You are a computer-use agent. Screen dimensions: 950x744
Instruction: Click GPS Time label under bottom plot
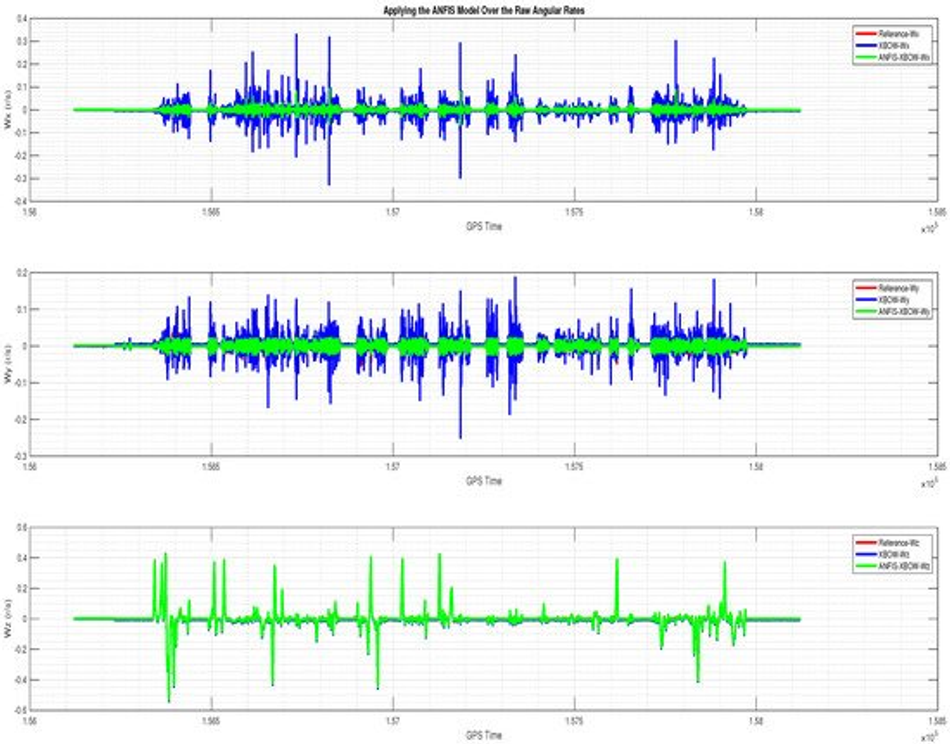tap(484, 735)
